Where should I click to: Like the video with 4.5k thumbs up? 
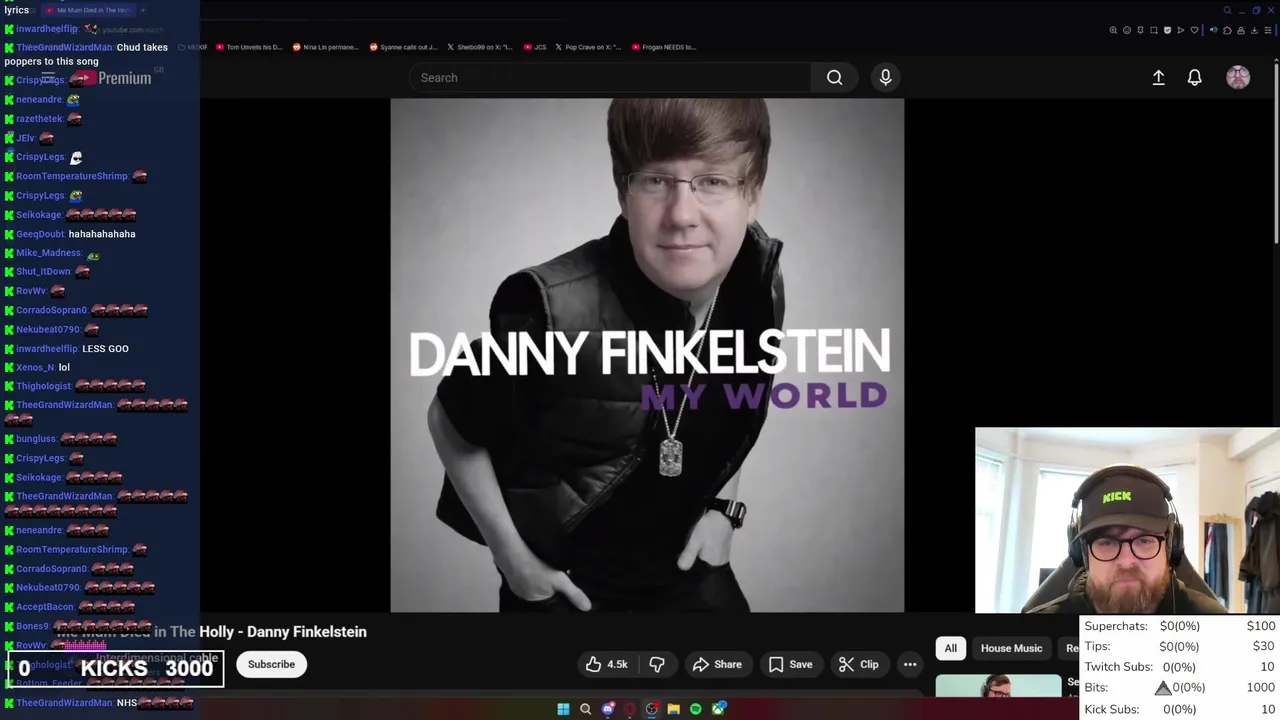pos(607,664)
